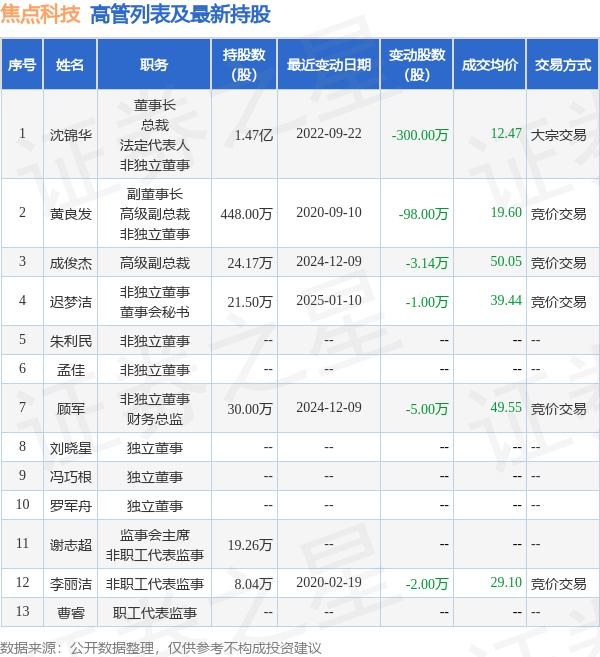Click the 高管列表及最新持股 heading
Image resolution: width=600 pixels, height=657 pixels.
pyautogui.click(x=180, y=15)
